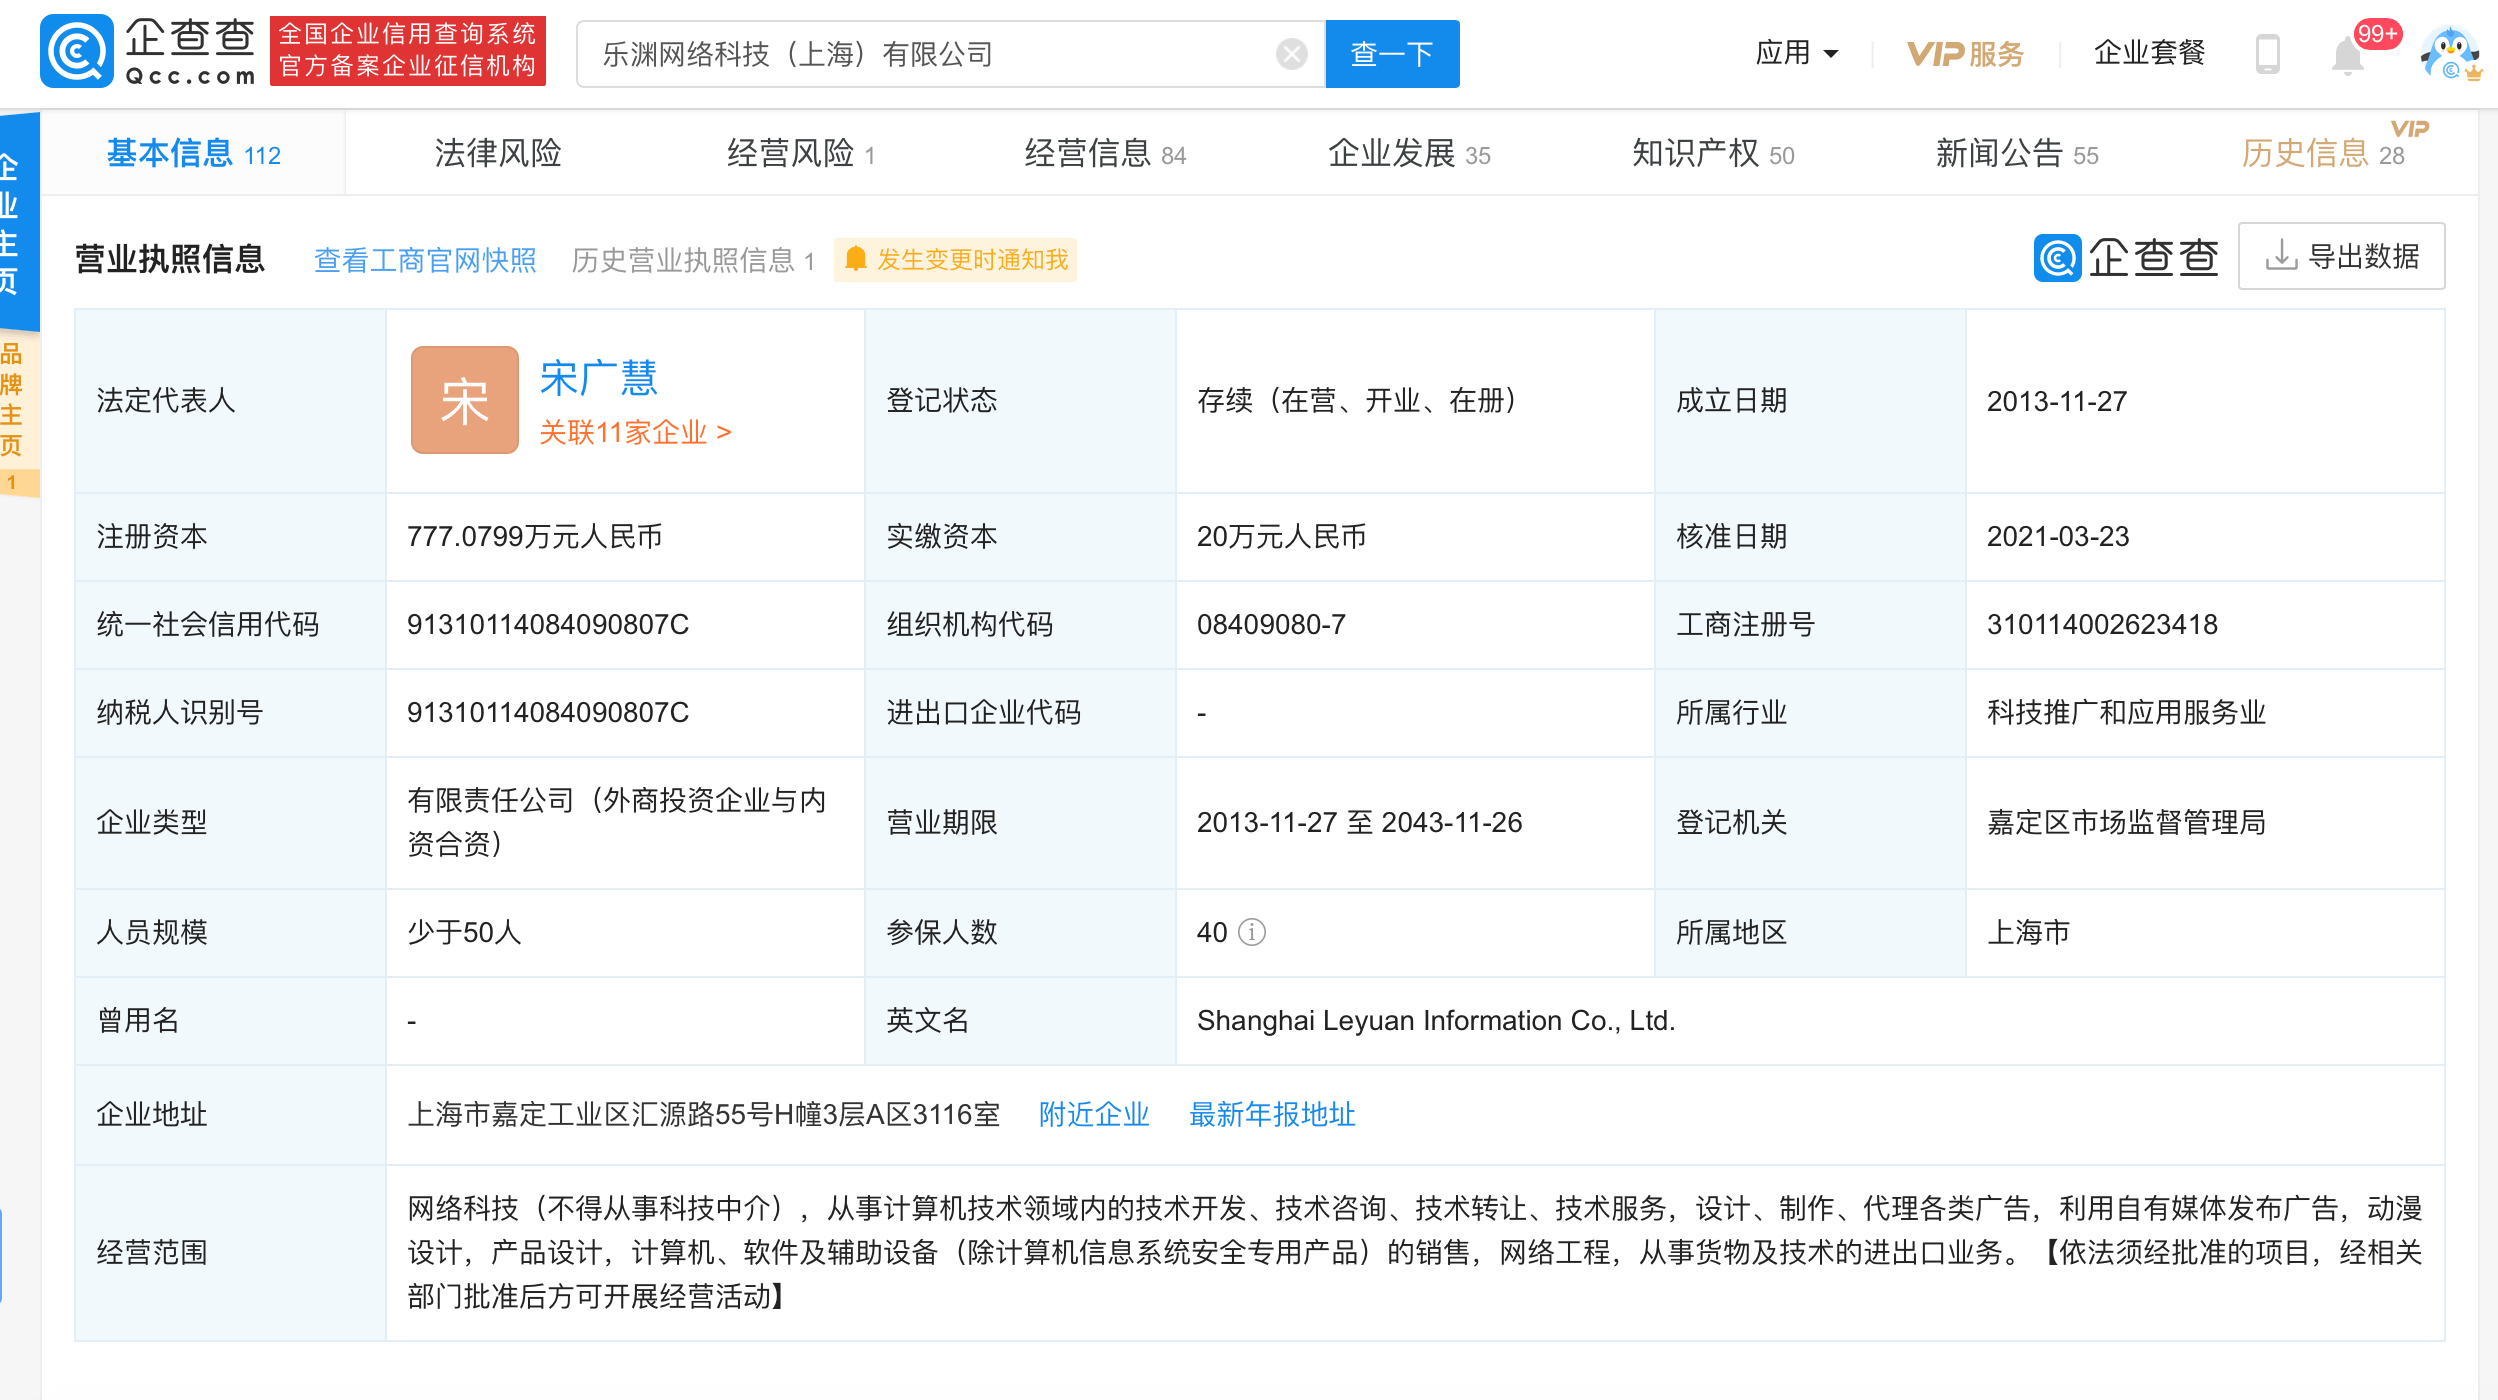This screenshot has height=1400, width=2498.
Task: Open 历史营业执照信息 link
Action: tap(693, 260)
